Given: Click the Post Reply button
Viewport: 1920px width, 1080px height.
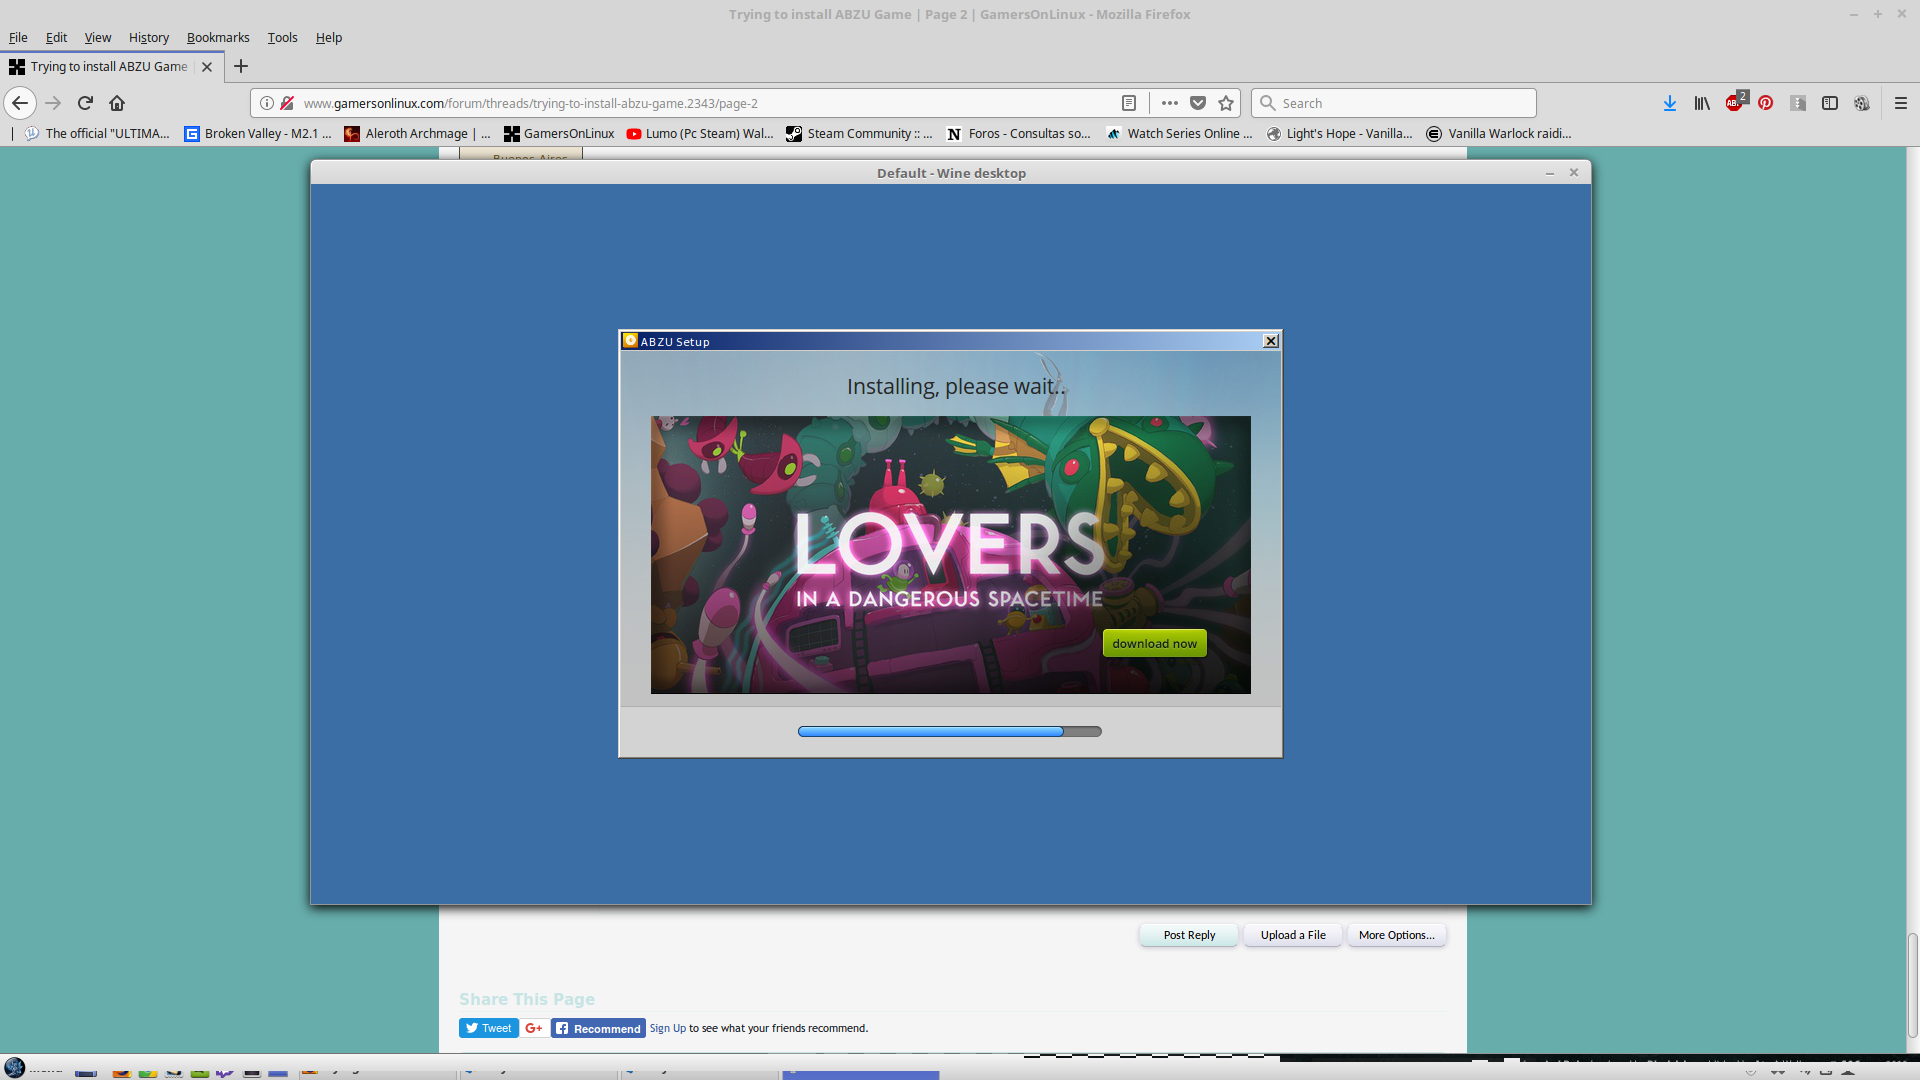Looking at the screenshot, I should [1189, 935].
